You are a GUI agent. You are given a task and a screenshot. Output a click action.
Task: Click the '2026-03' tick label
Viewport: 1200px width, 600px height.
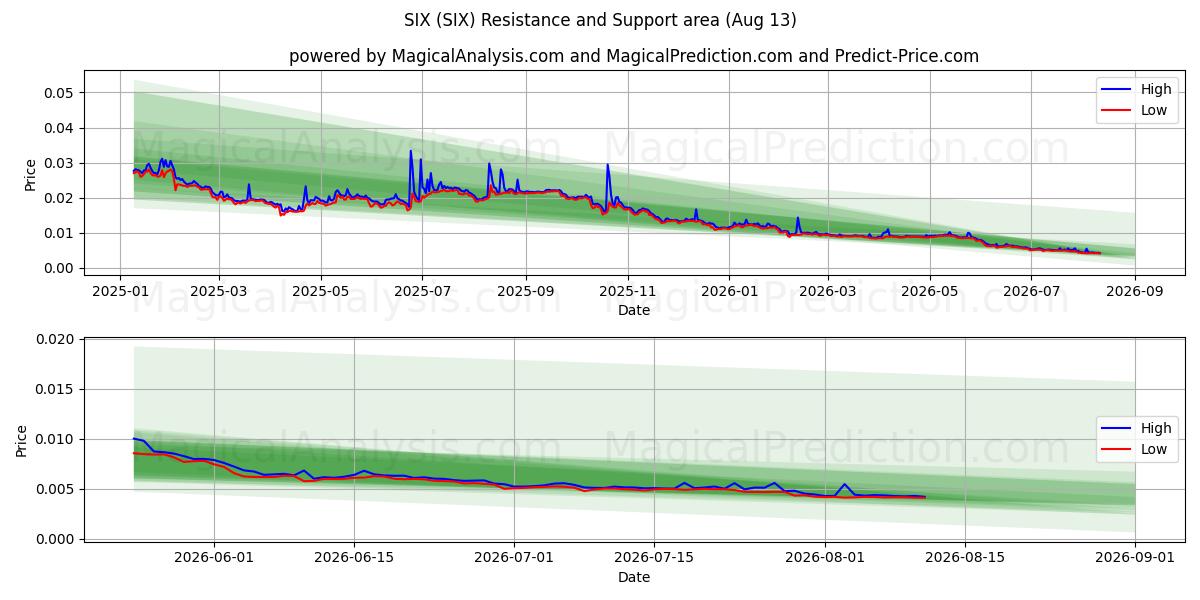pos(828,291)
